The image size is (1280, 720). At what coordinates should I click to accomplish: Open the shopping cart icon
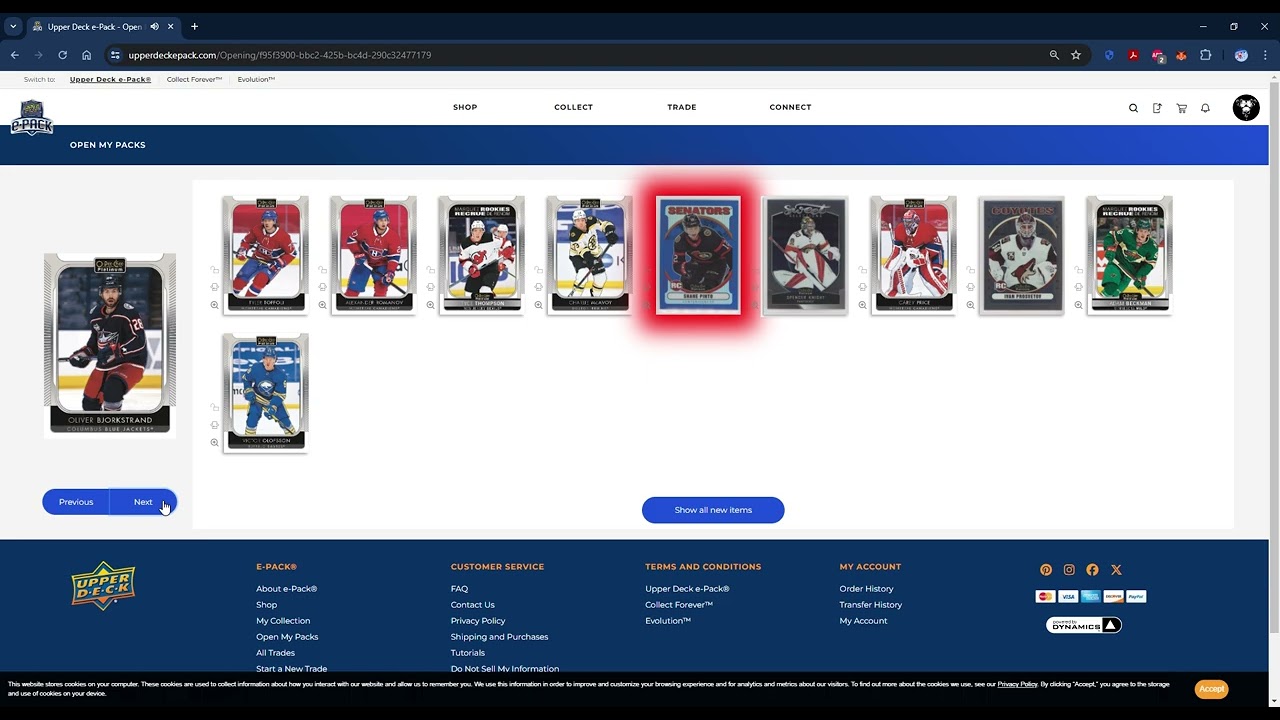click(x=1181, y=108)
